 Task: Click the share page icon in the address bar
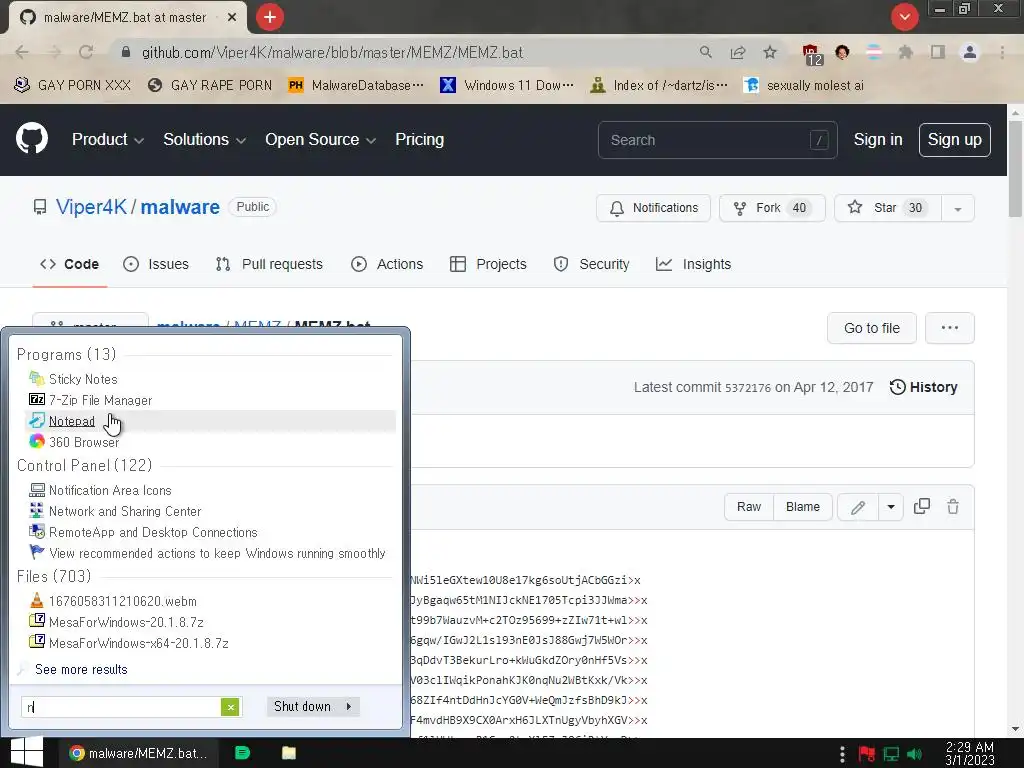pos(738,52)
